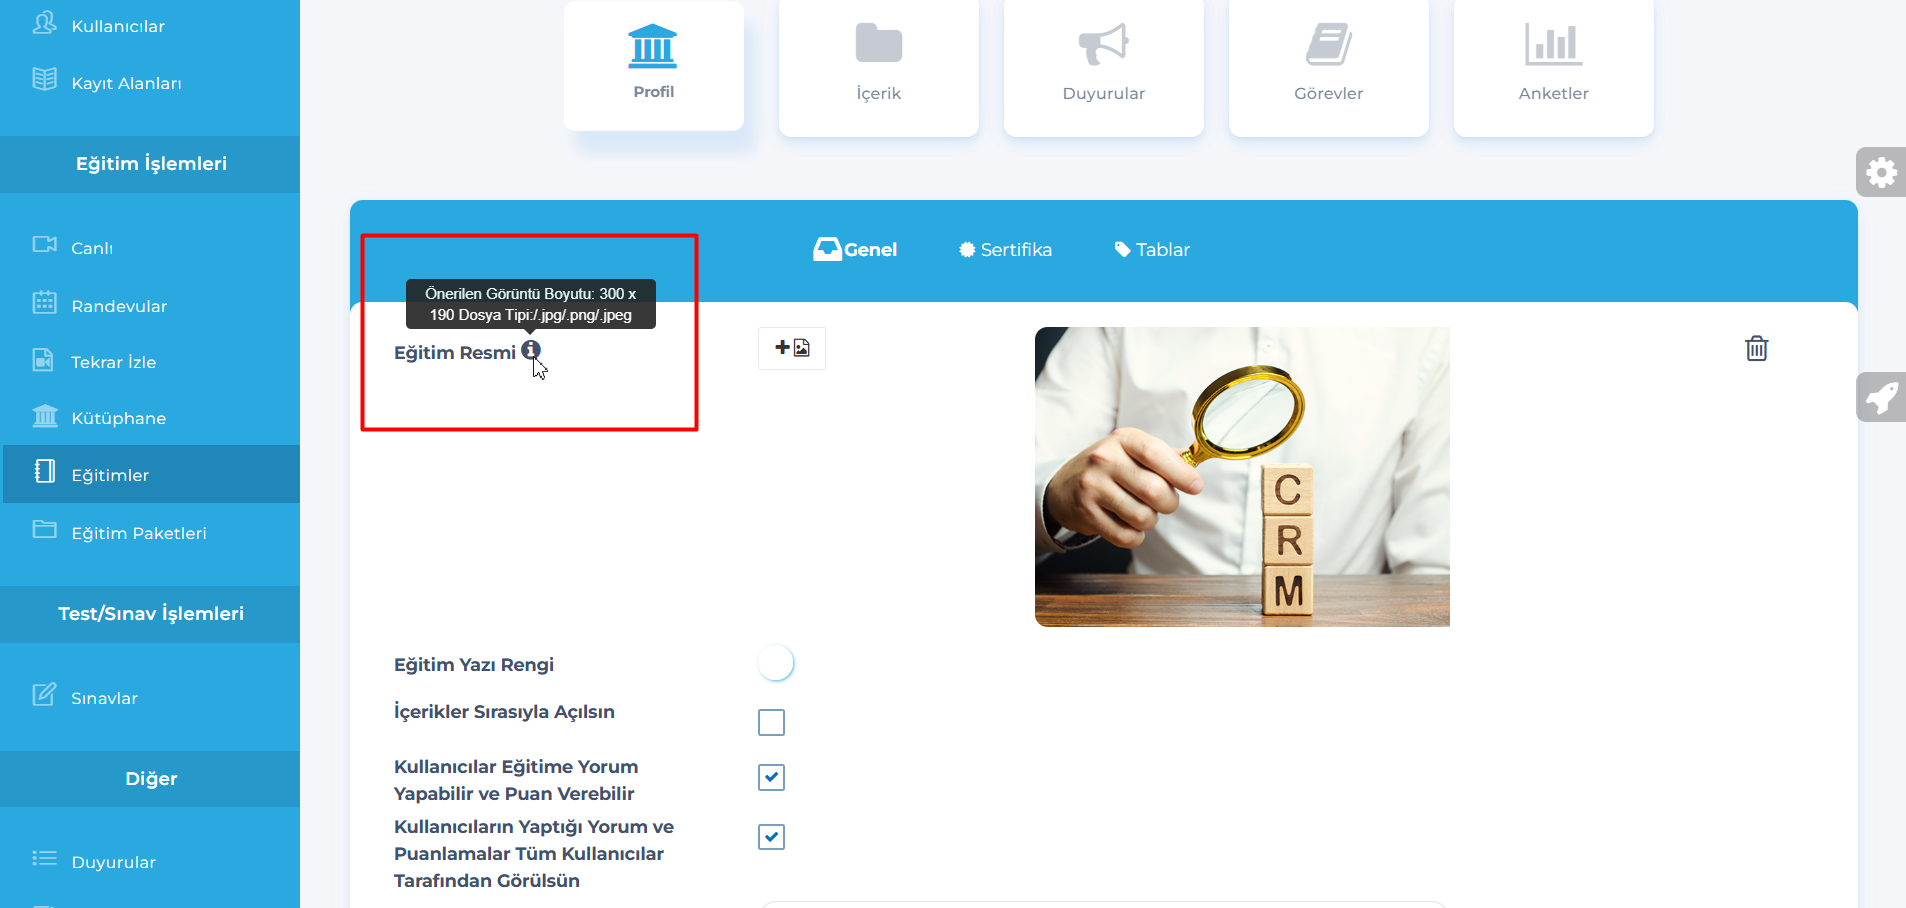Click the info icon next to Eğitim Resmi
Viewport: 1906px width, 908px height.
point(531,350)
